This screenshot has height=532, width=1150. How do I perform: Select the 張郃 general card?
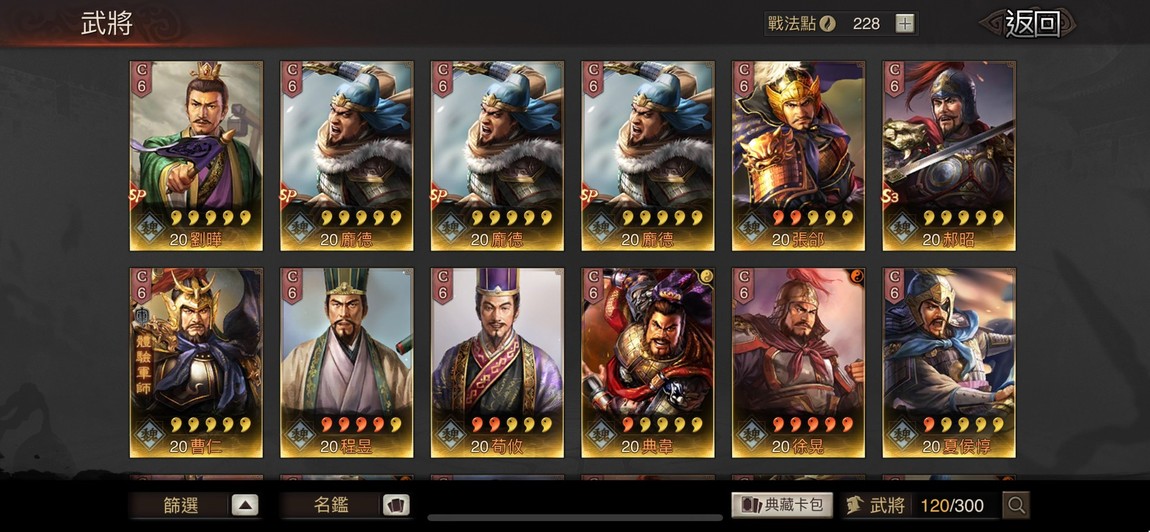[x=798, y=156]
